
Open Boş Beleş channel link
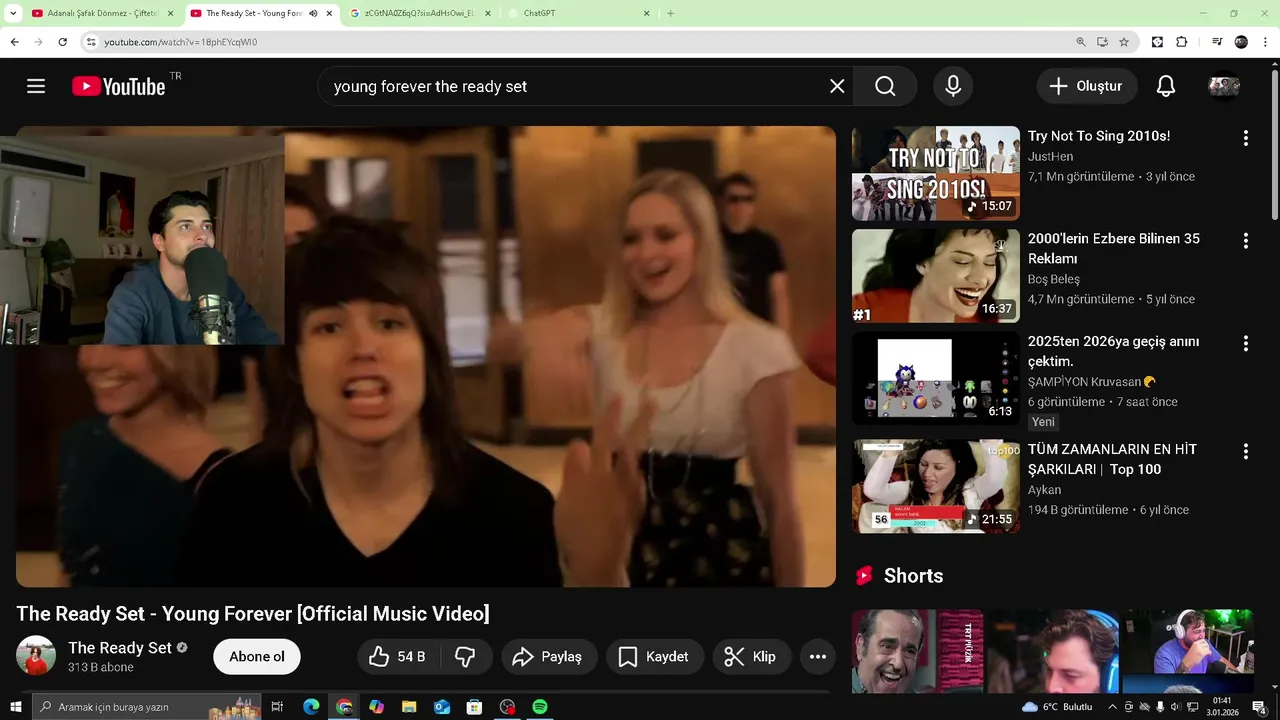pos(1054,279)
